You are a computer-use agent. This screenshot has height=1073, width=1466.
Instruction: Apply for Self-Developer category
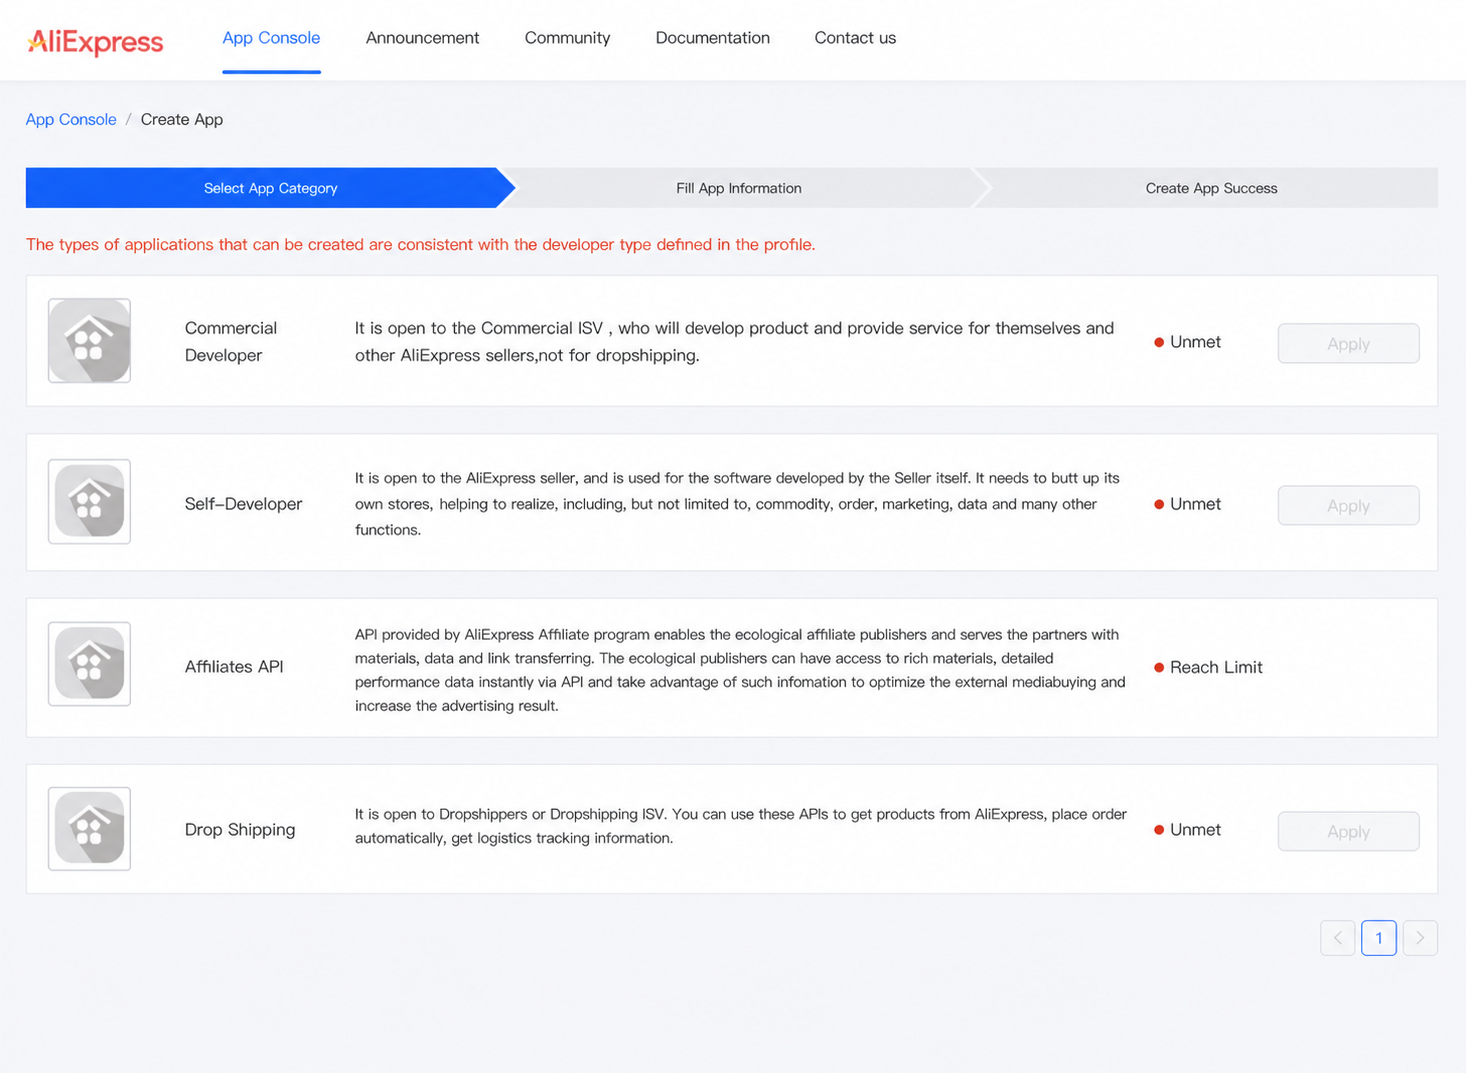(1348, 505)
